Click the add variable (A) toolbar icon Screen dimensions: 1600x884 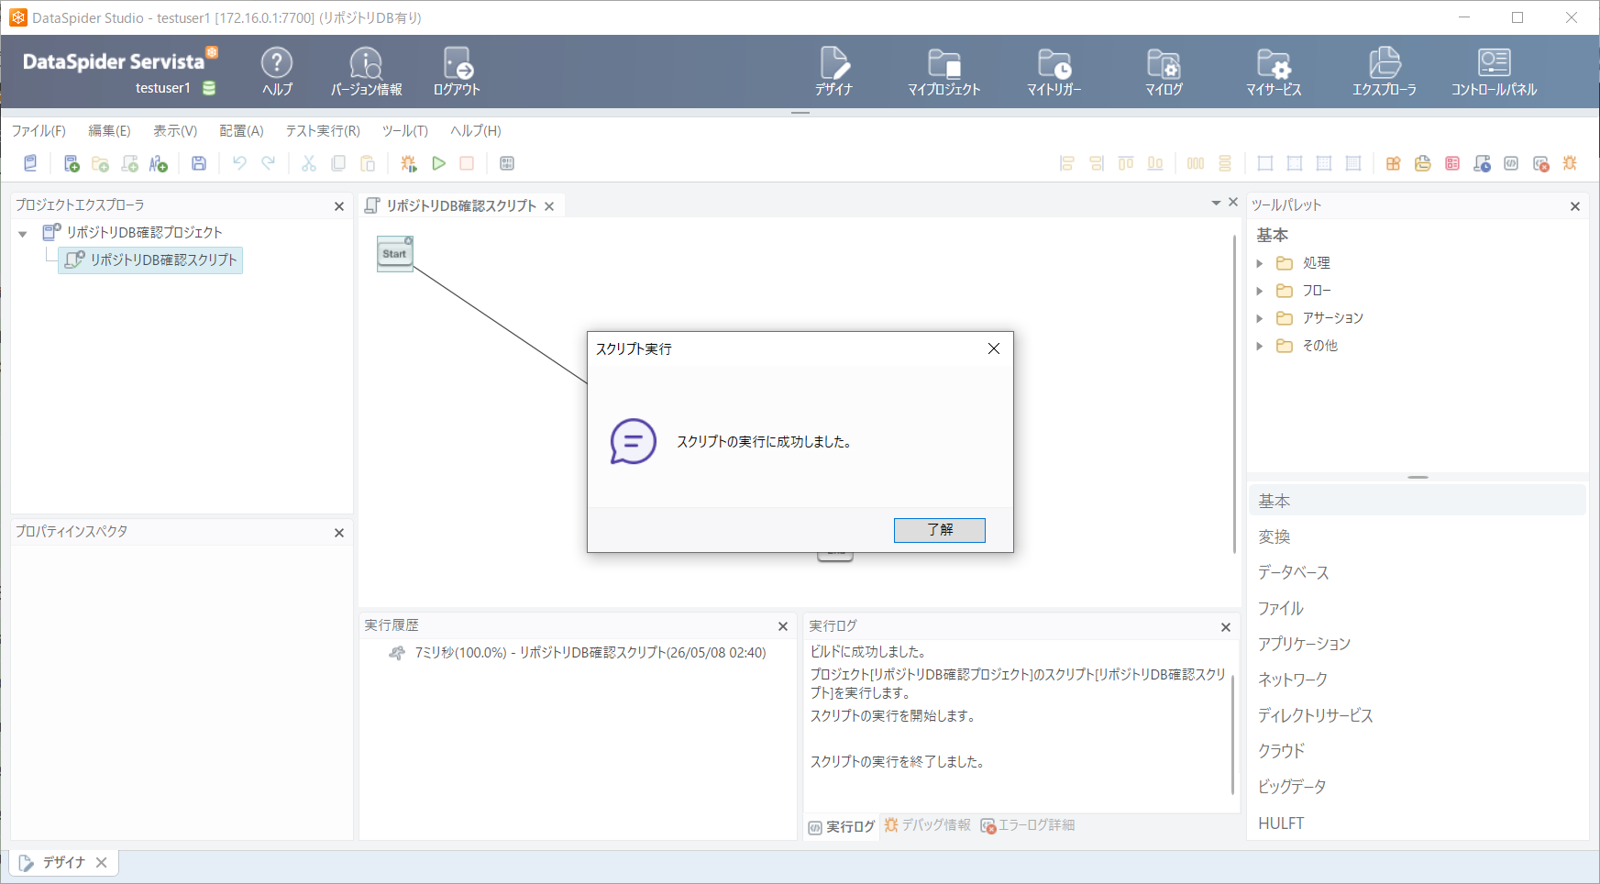click(x=158, y=163)
